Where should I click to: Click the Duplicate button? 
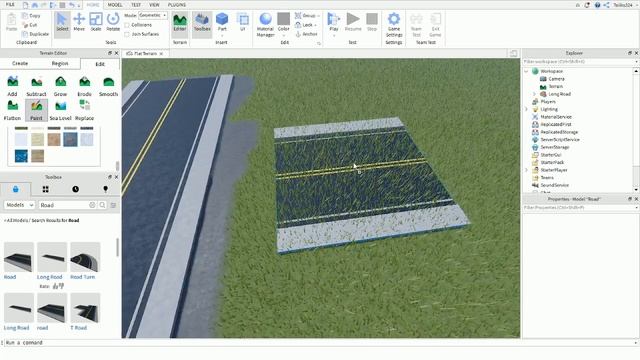coord(36,34)
